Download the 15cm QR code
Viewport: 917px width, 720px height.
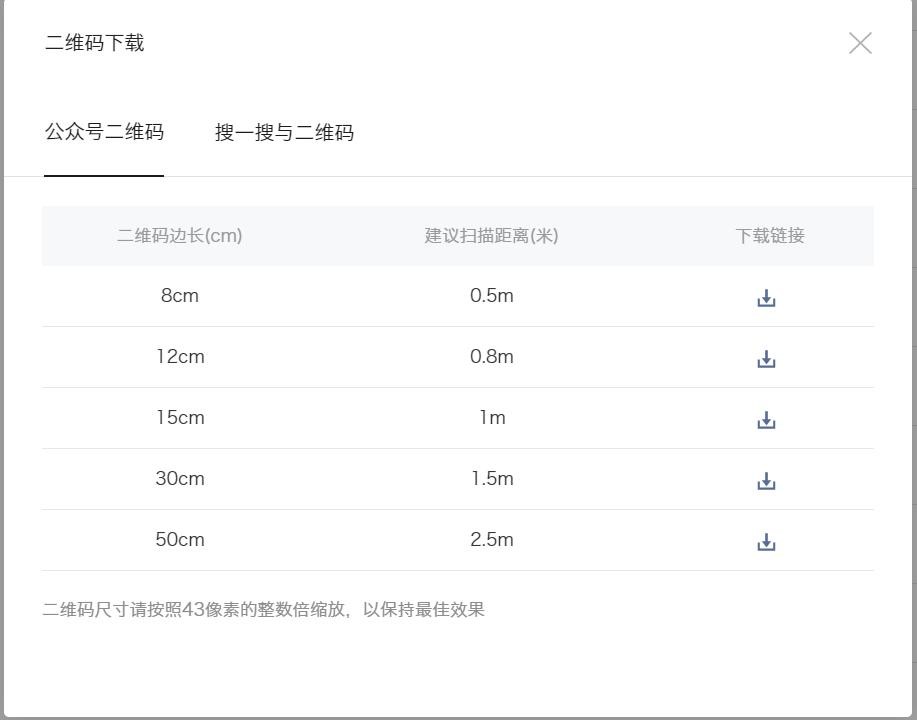[766, 420]
